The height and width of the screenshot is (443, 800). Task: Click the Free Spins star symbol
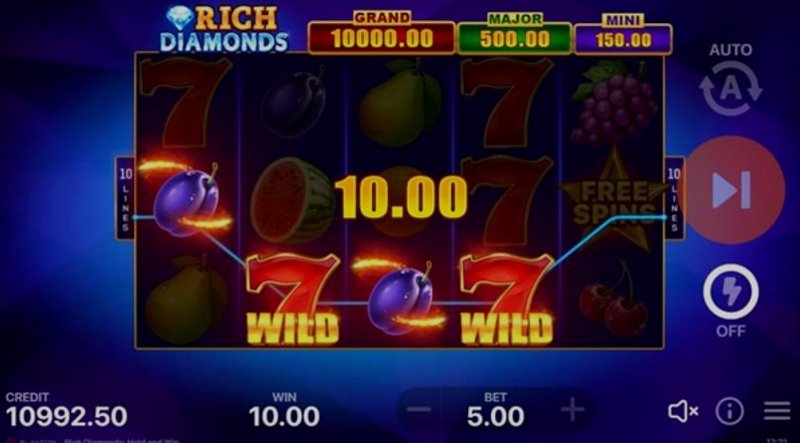[x=614, y=200]
